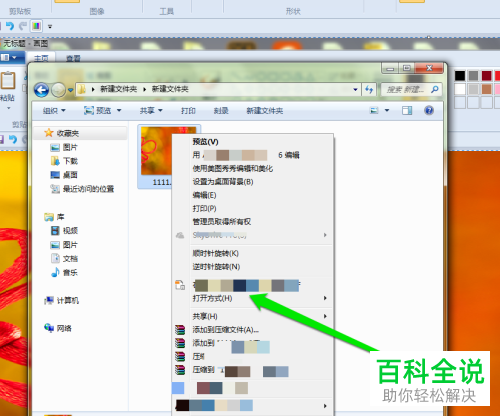Image resolution: width=500 pixels, height=416 pixels.
Task: Create a folder with 新建文件夹 button
Action: pyautogui.click(x=265, y=111)
